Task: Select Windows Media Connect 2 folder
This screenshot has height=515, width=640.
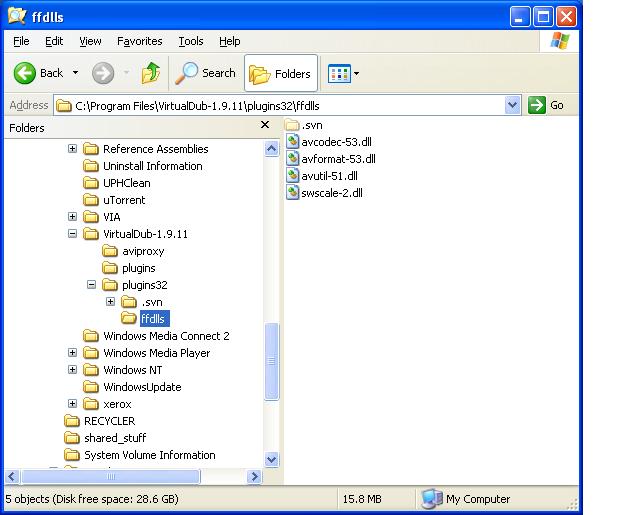Action: [166, 336]
